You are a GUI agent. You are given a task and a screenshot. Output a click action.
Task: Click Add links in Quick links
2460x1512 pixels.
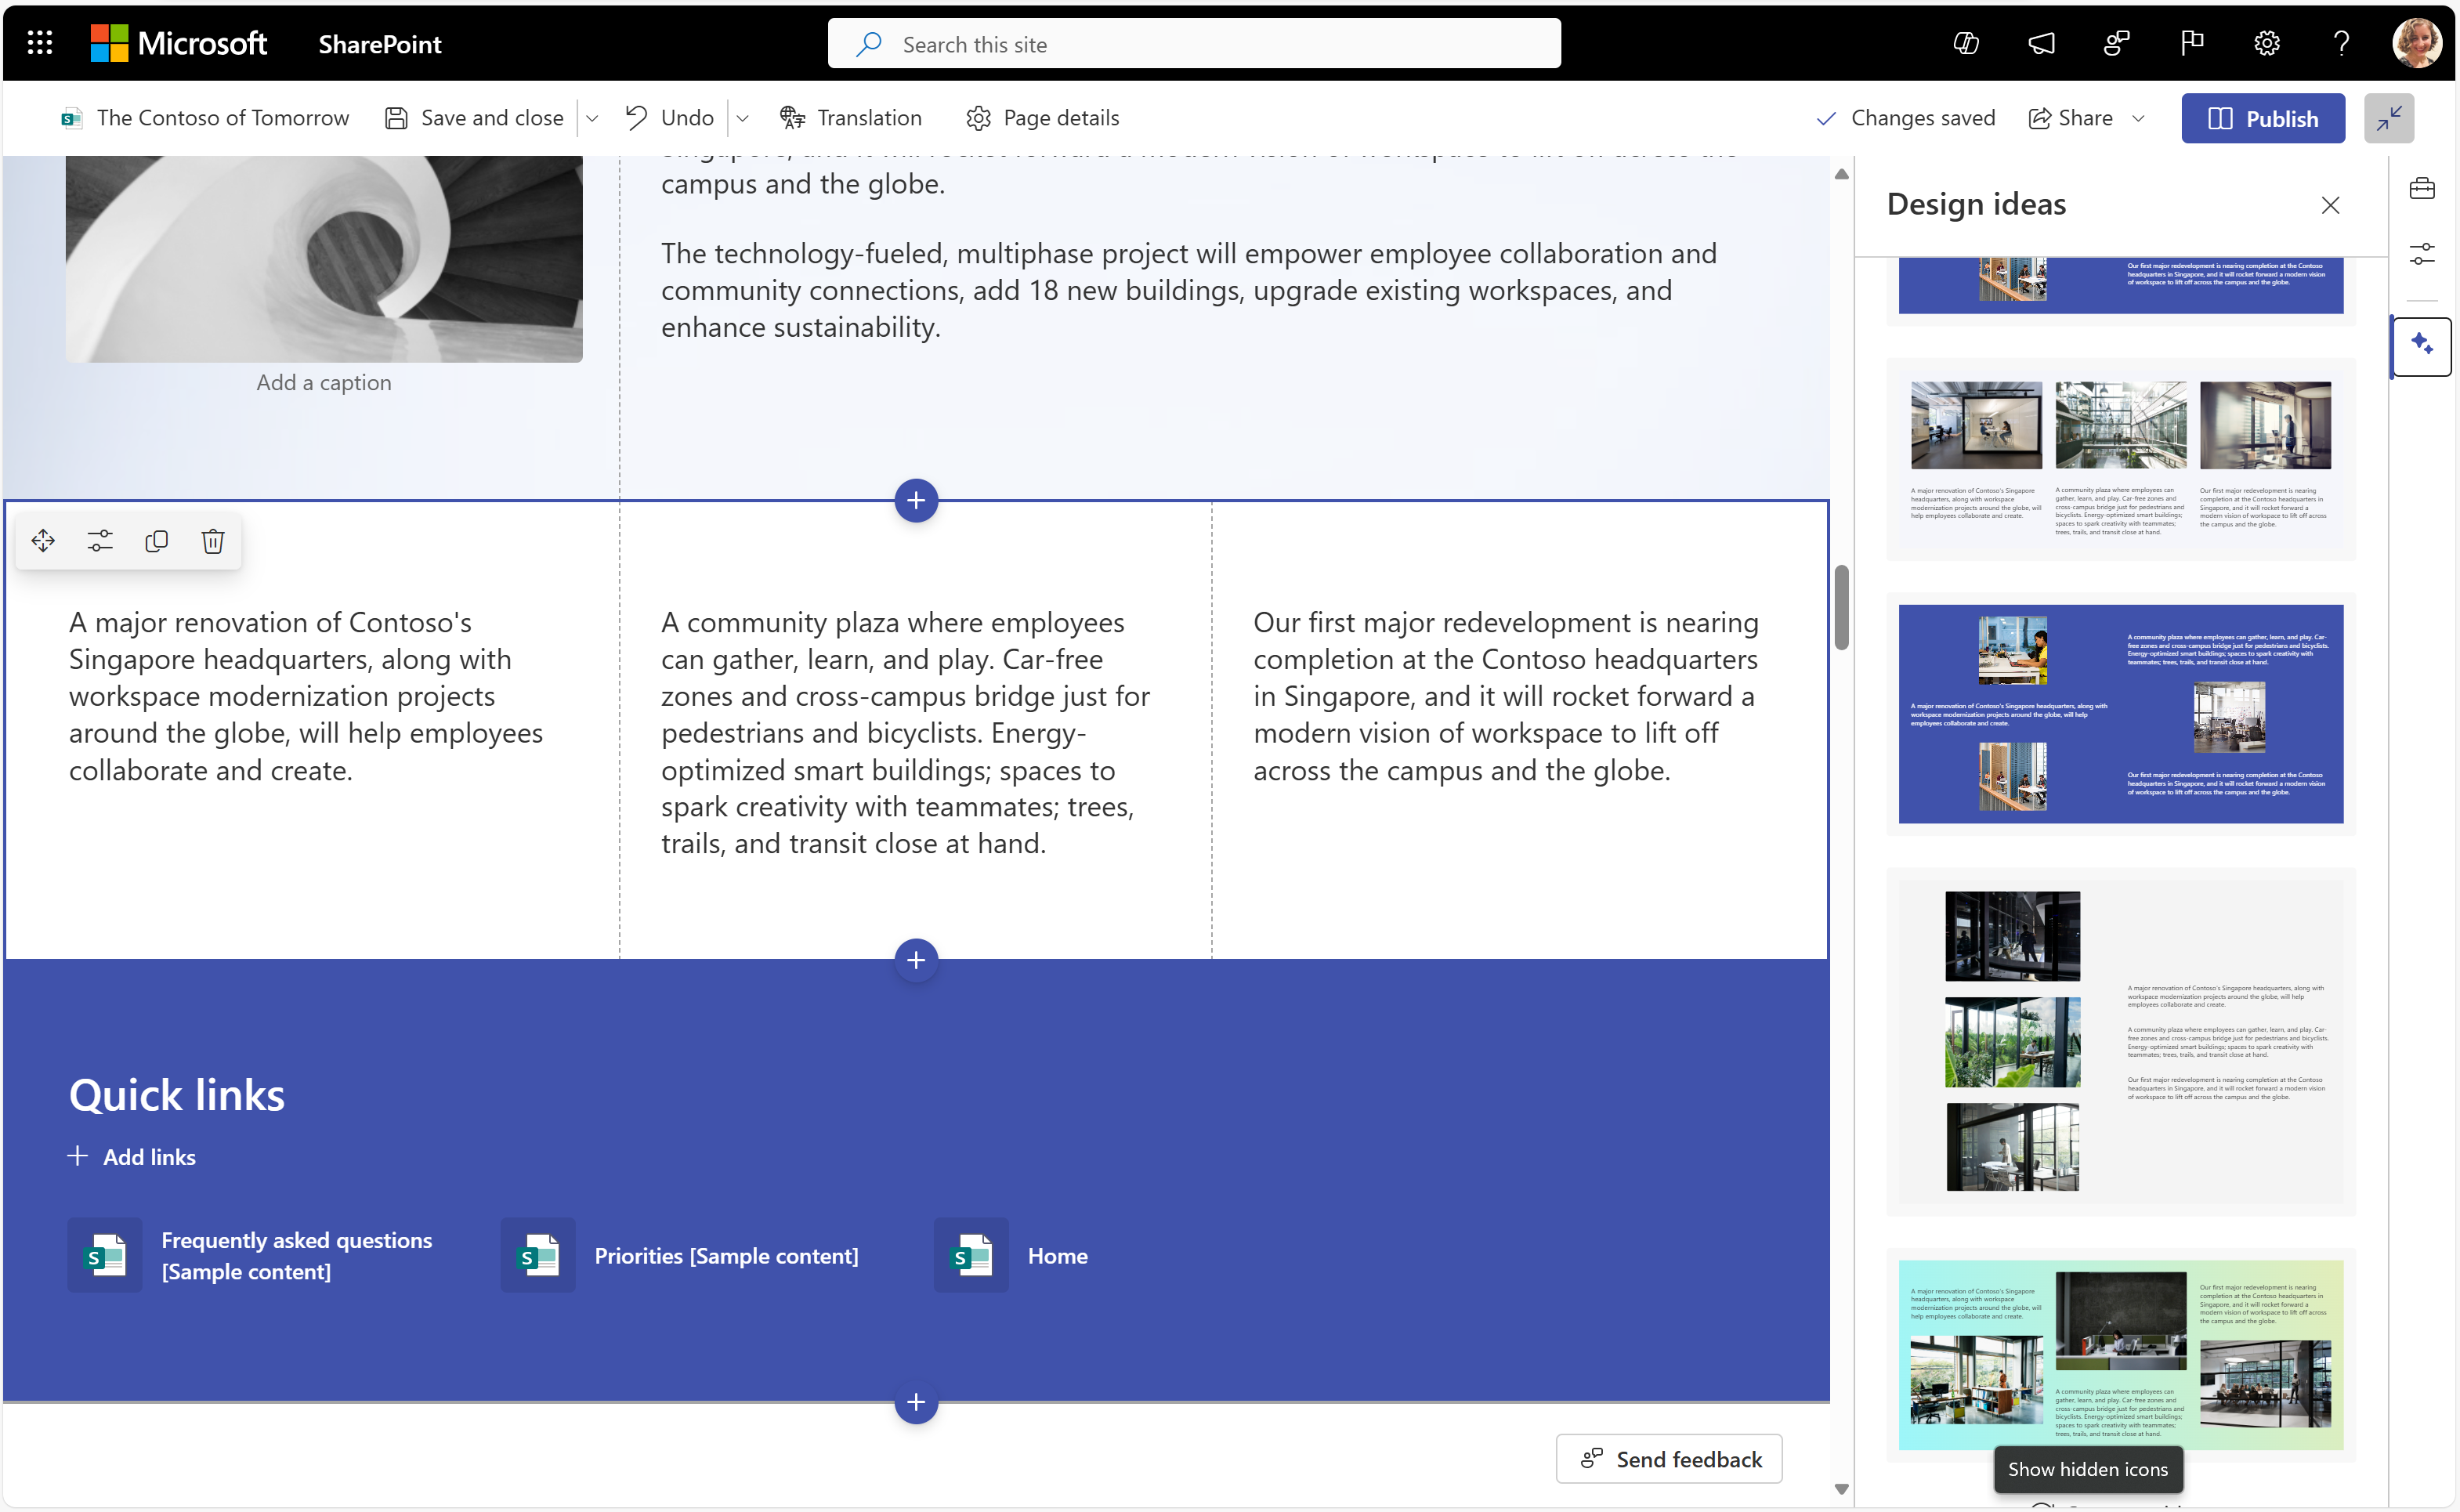130,1156
